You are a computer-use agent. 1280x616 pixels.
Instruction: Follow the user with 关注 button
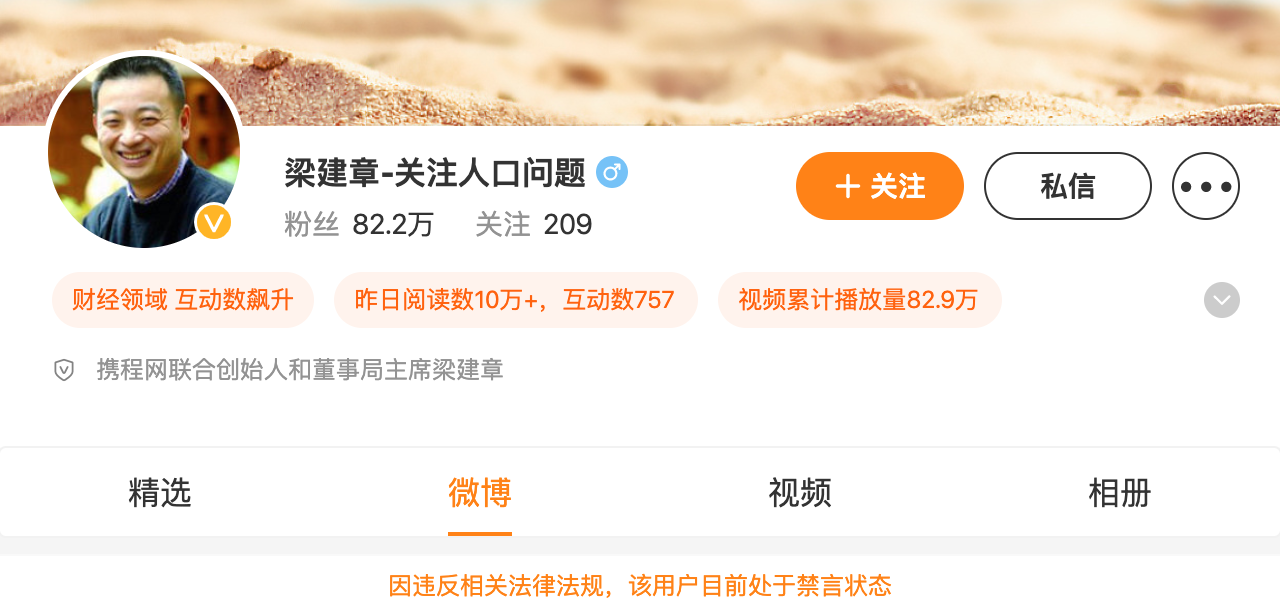pyautogui.click(x=880, y=186)
